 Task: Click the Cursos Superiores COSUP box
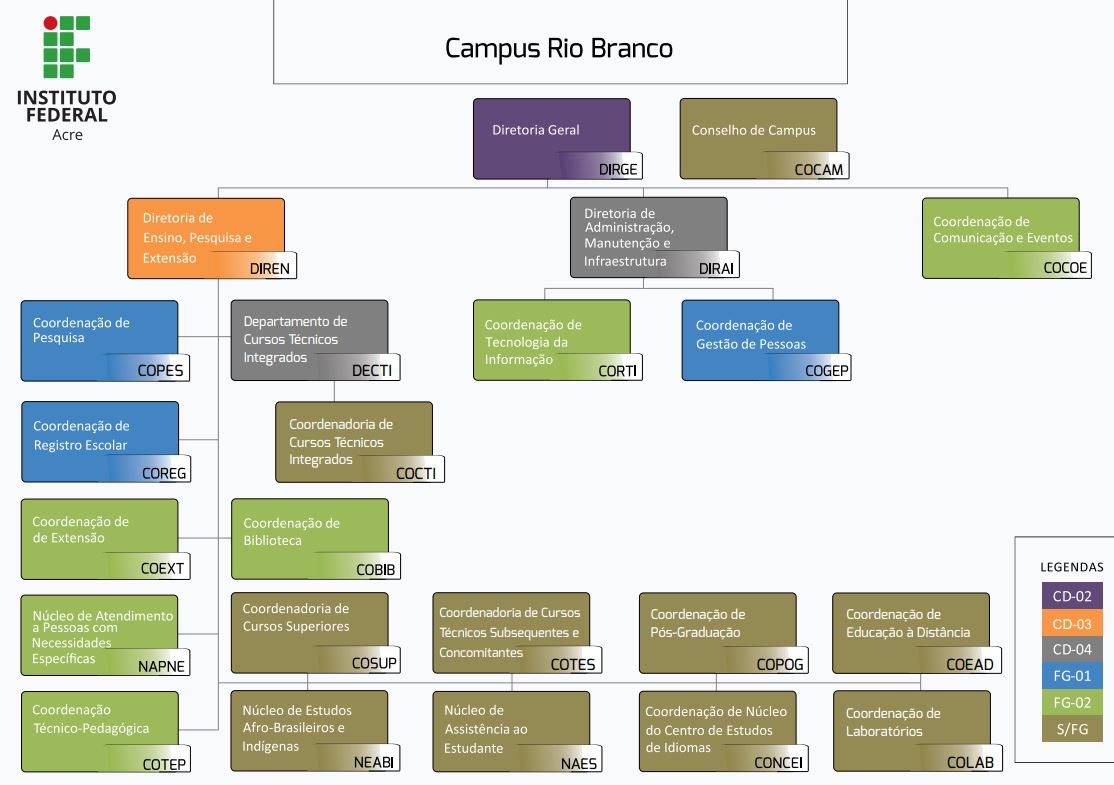point(310,633)
